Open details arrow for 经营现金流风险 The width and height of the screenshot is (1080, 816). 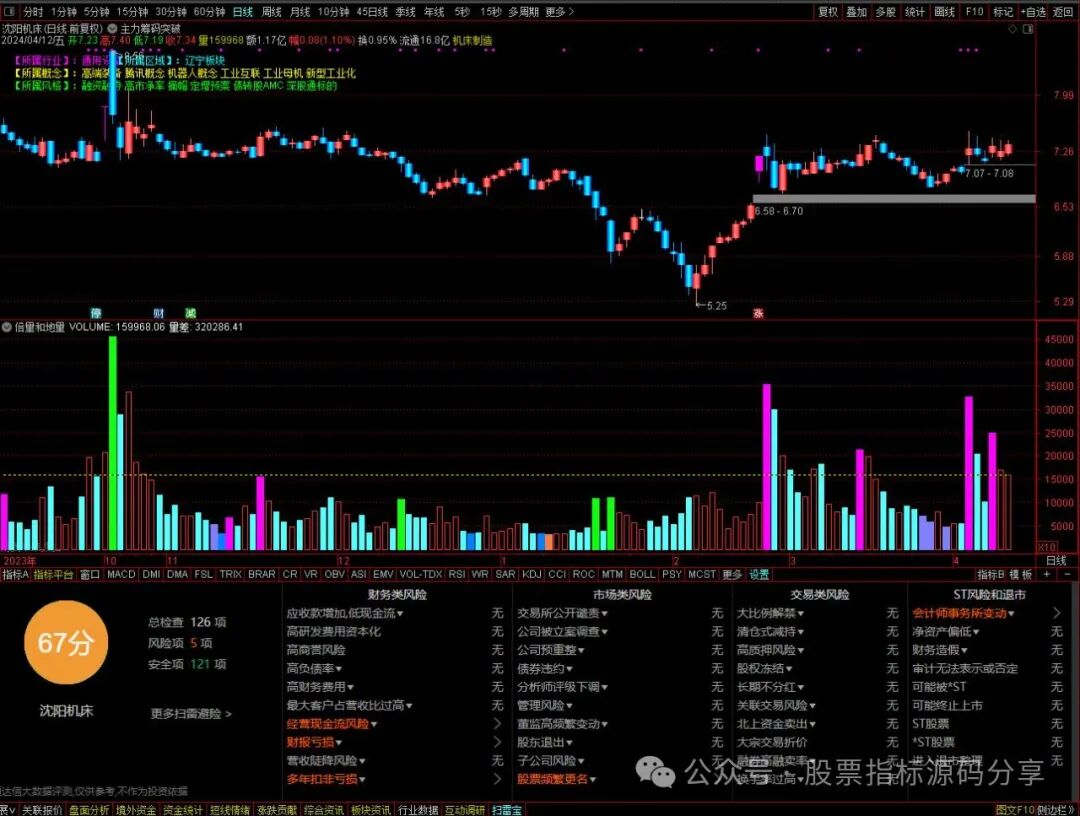pyautogui.click(x=497, y=724)
